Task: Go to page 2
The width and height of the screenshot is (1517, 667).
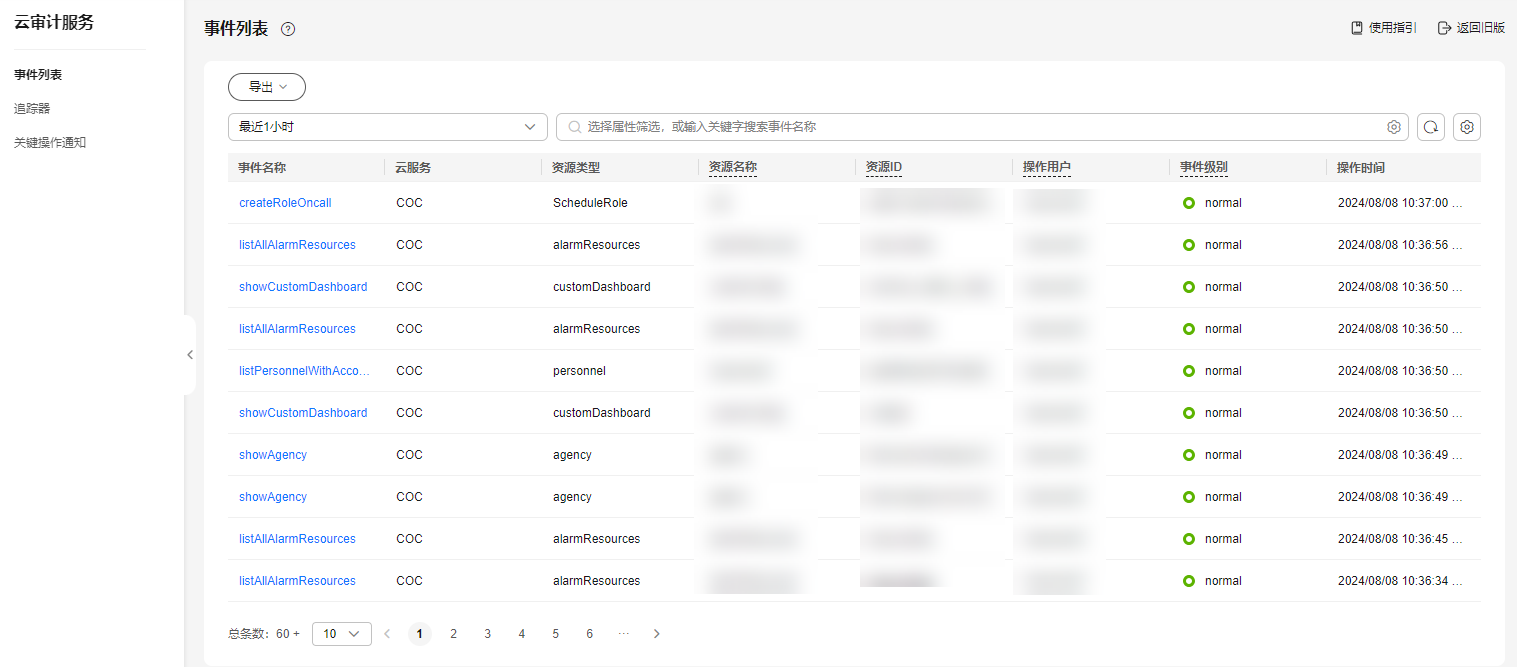Action: 454,634
